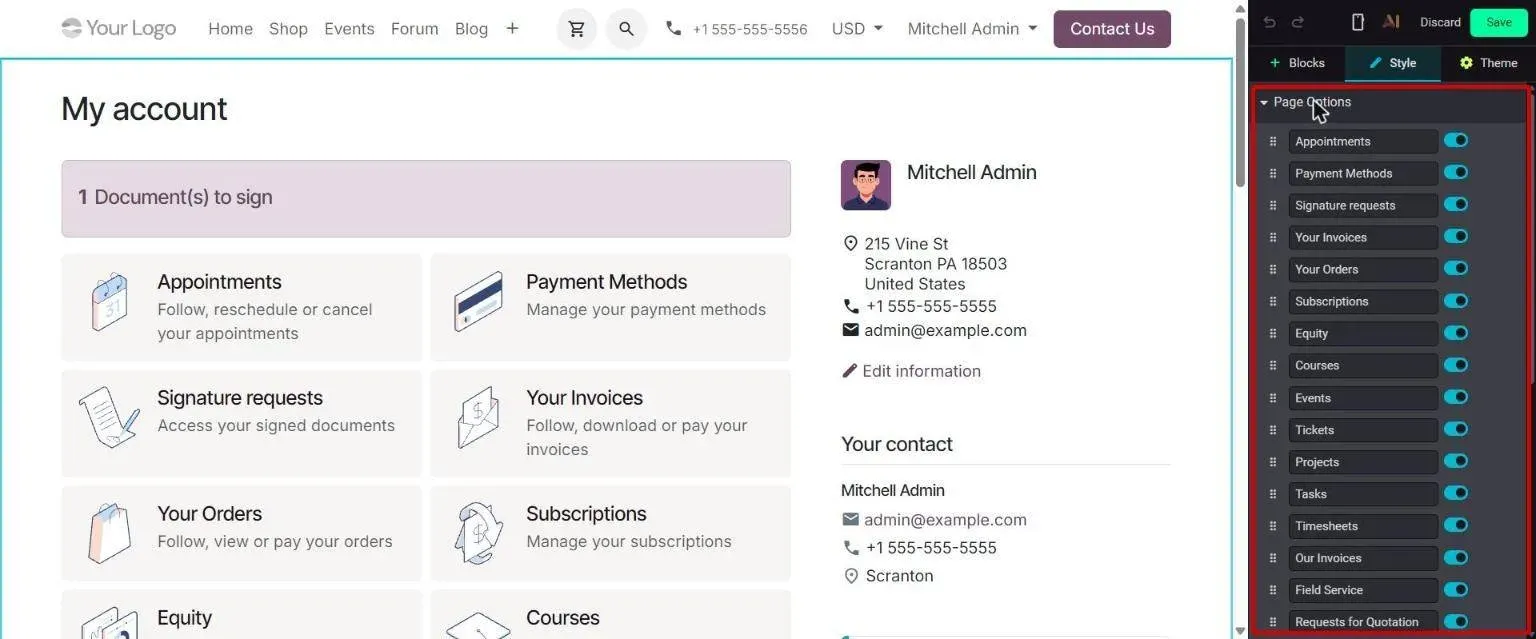Click the Signature requests document icon
The width and height of the screenshot is (1536, 639).
[x=109, y=418]
